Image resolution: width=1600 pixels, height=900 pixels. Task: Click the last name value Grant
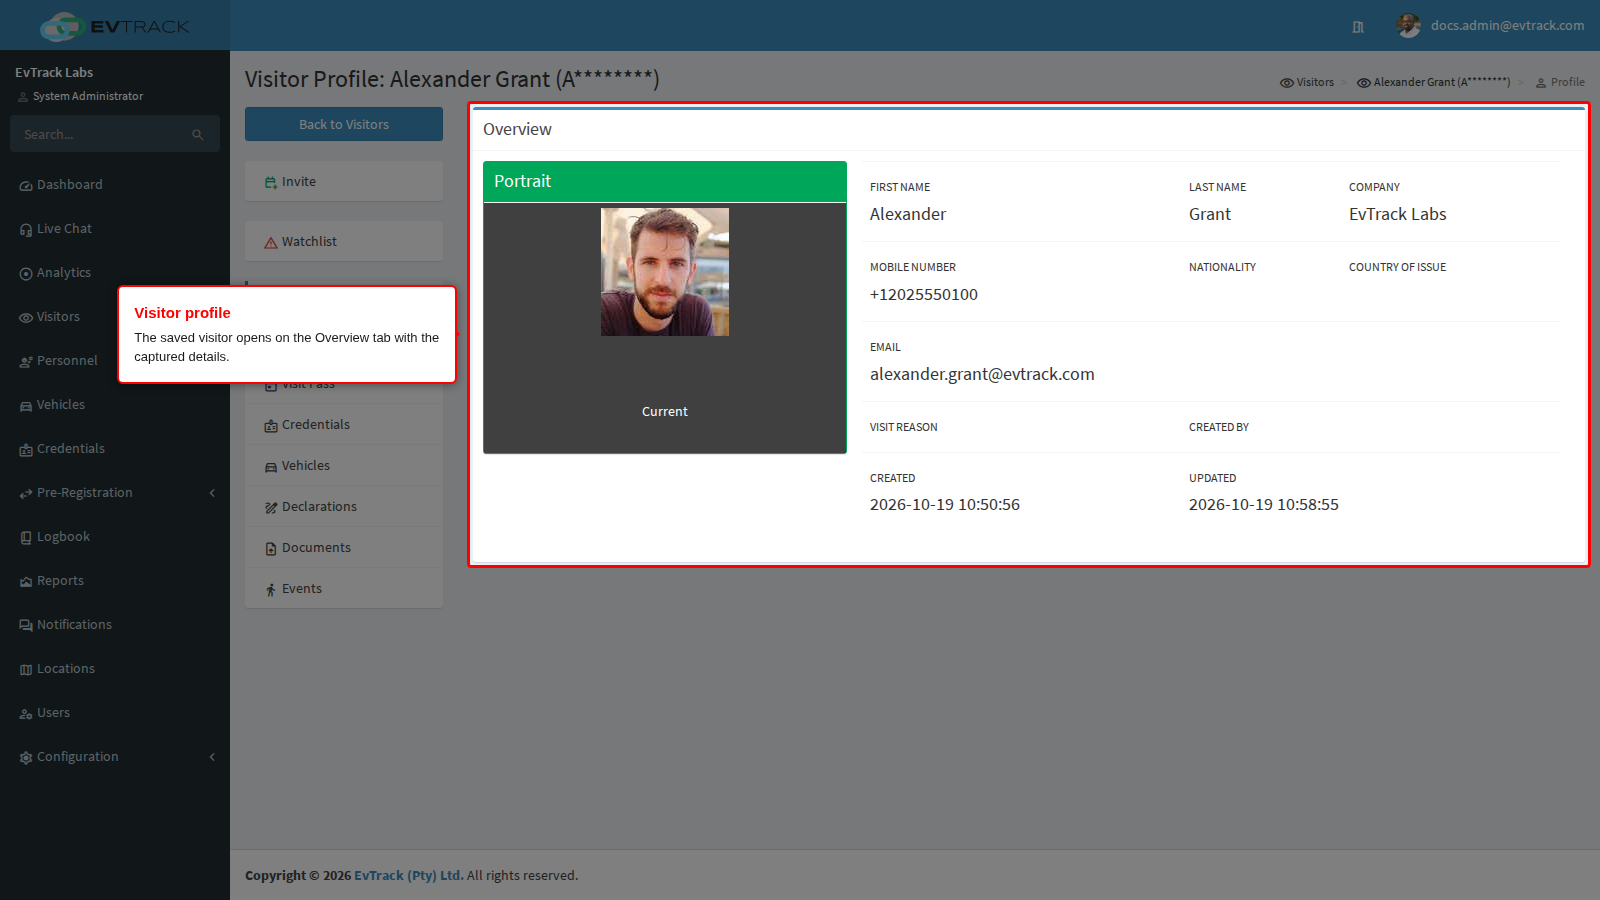coord(1210,215)
